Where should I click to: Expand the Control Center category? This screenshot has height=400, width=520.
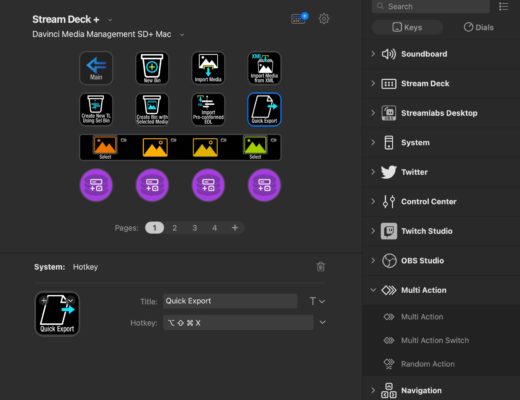coord(373,201)
